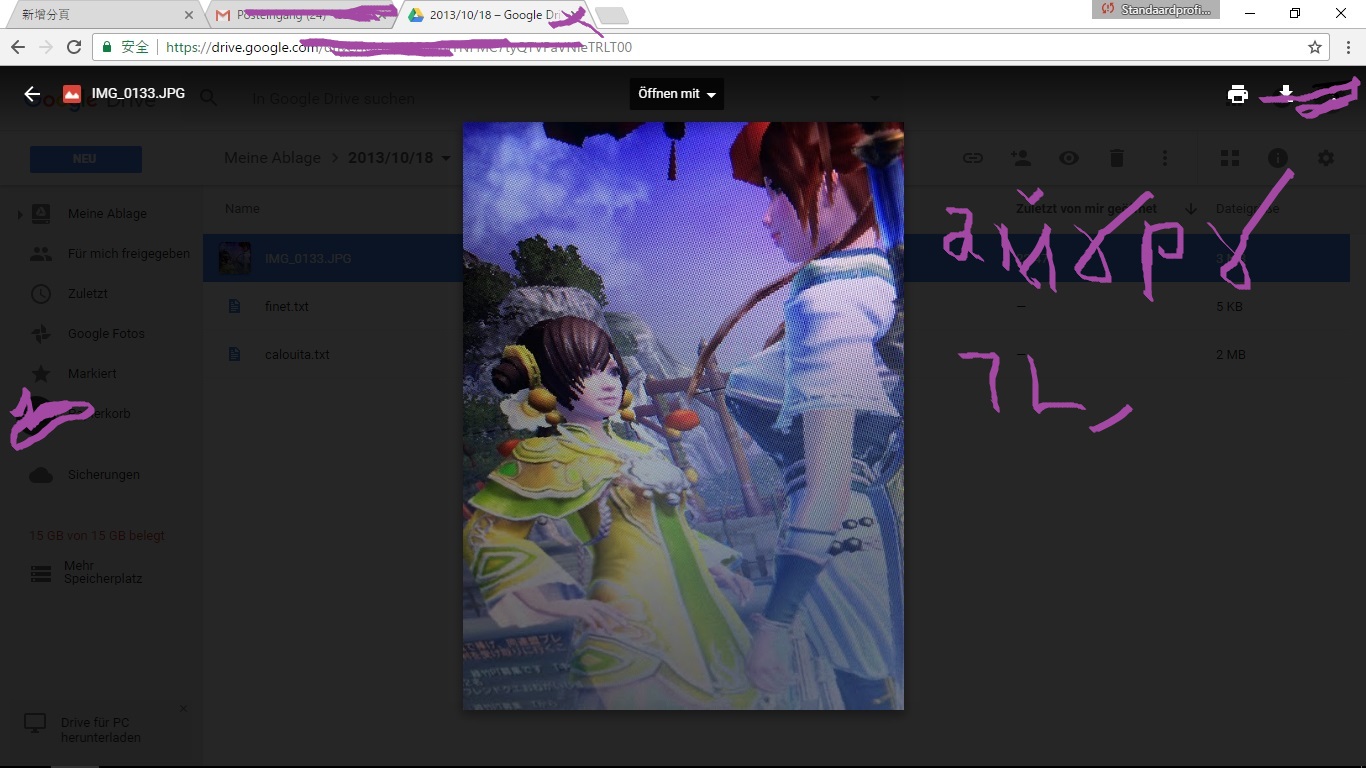
Task: Click '15 GB von 15 GB belegt' text
Action: (x=97, y=536)
